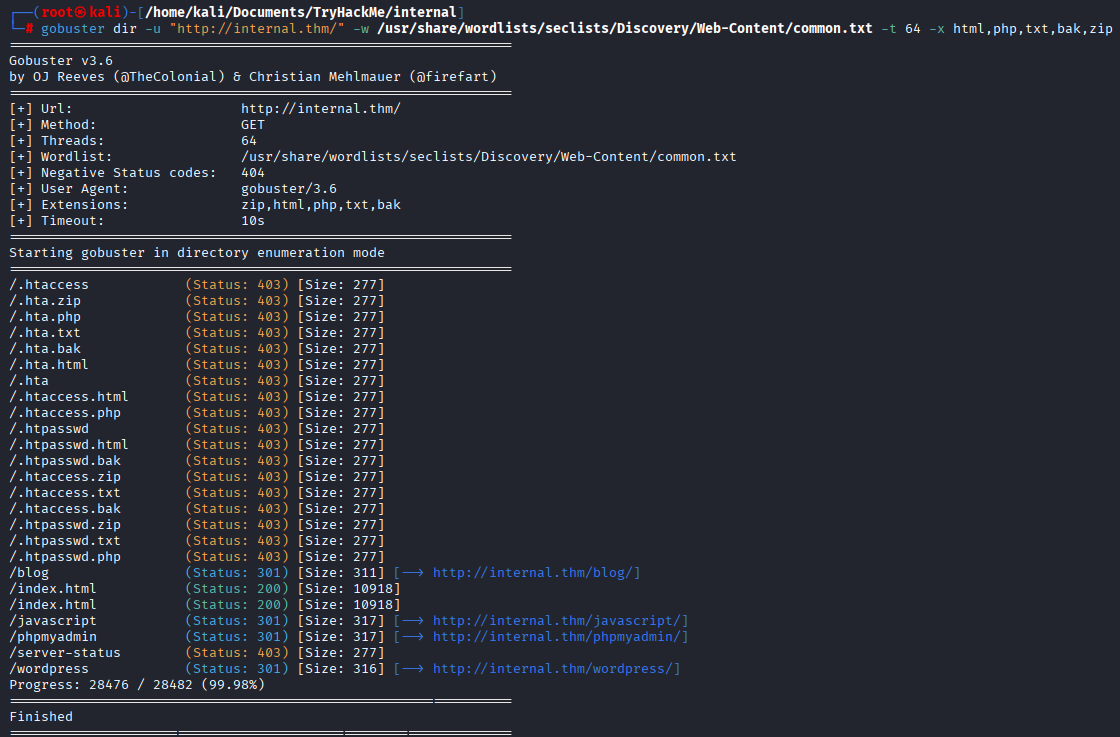The height and width of the screenshot is (737, 1120).
Task: Click the /phpmyadmin result path
Action: click(x=53, y=636)
